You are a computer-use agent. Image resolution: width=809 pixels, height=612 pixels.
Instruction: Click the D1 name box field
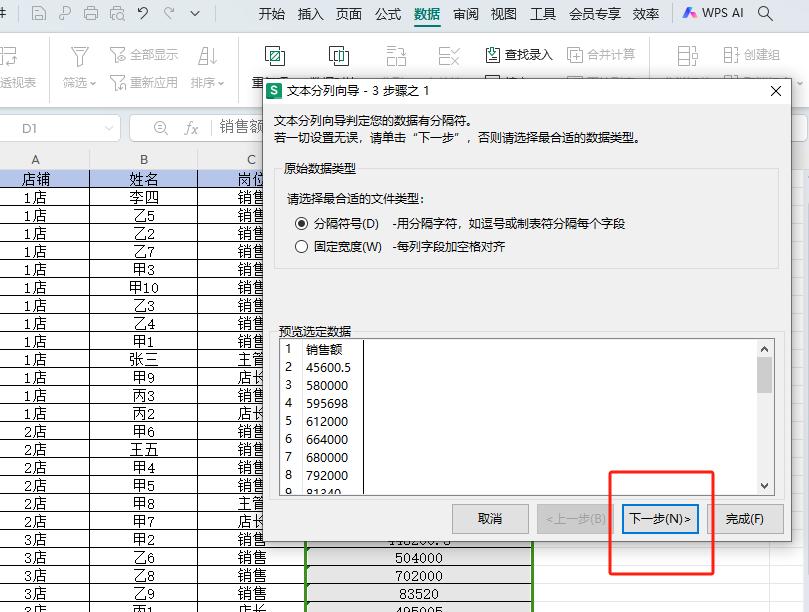tap(60, 128)
